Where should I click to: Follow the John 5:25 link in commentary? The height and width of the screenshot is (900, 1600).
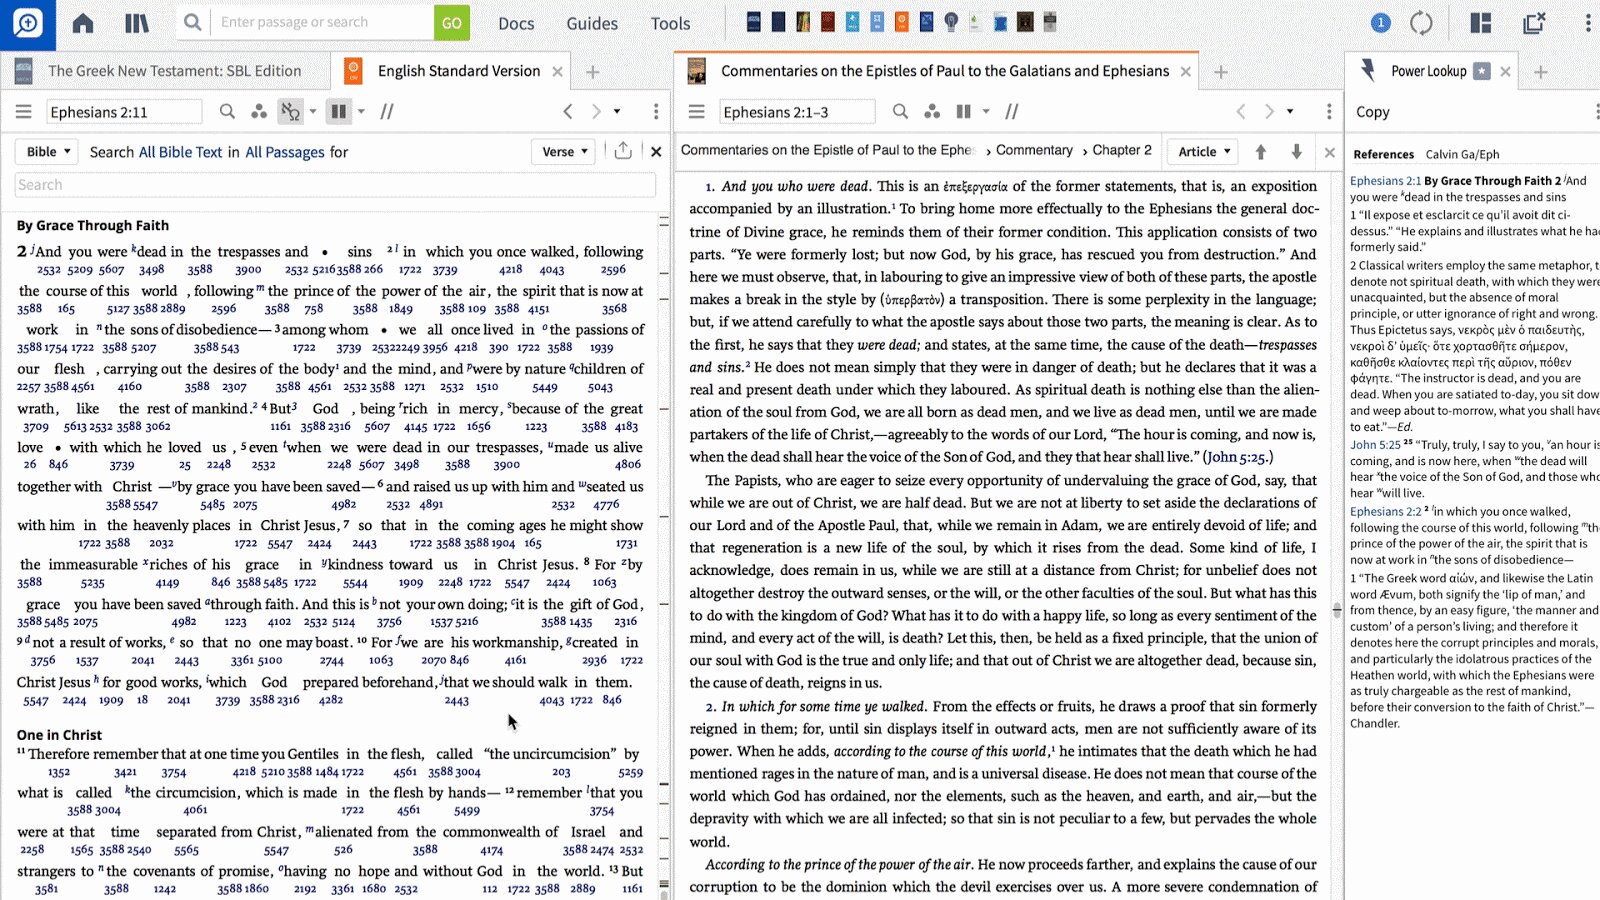pyautogui.click(x=1237, y=457)
